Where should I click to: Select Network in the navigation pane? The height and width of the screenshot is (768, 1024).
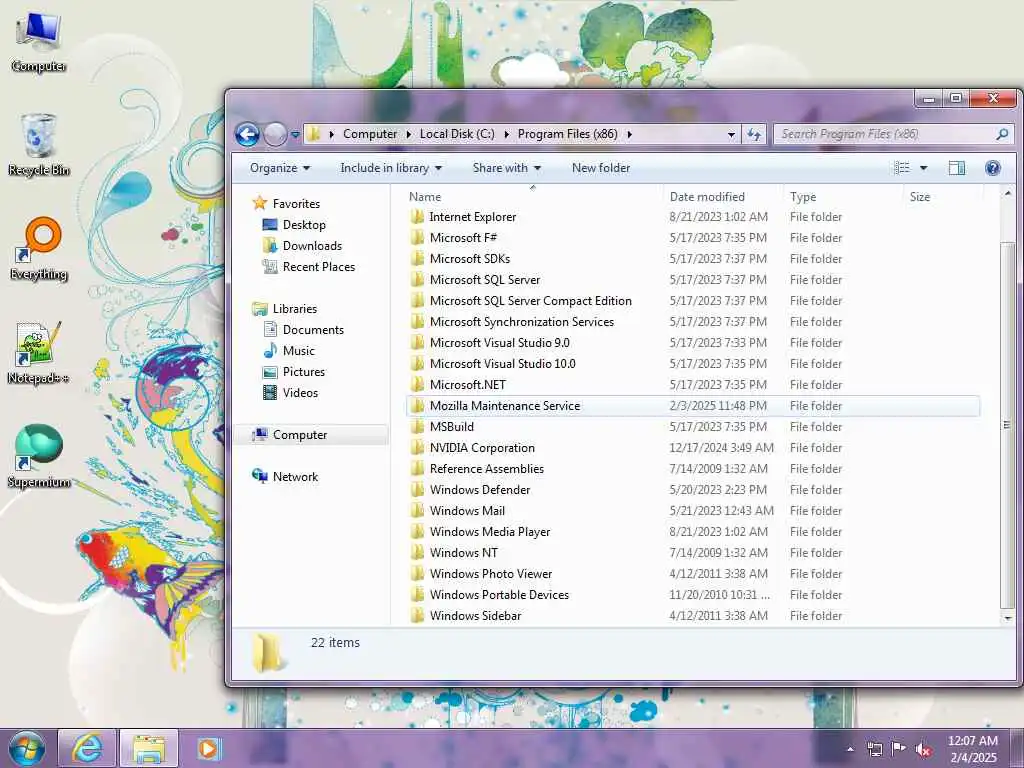tap(295, 477)
